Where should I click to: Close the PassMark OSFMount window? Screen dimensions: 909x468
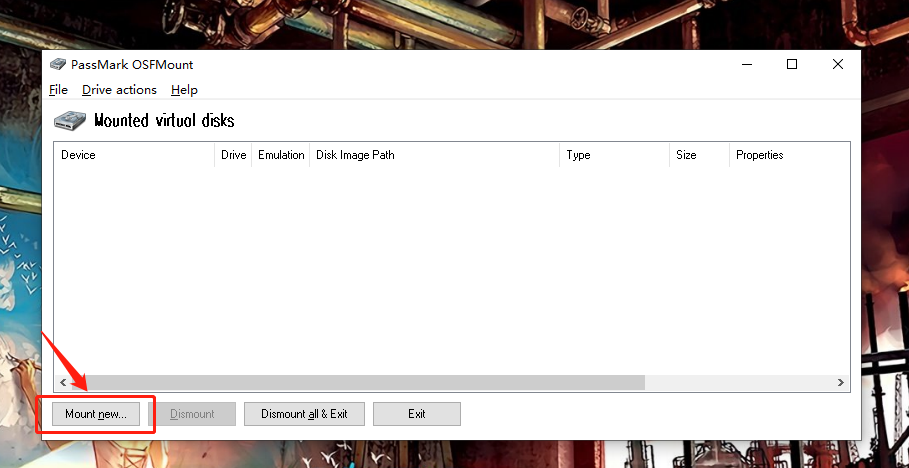click(838, 64)
